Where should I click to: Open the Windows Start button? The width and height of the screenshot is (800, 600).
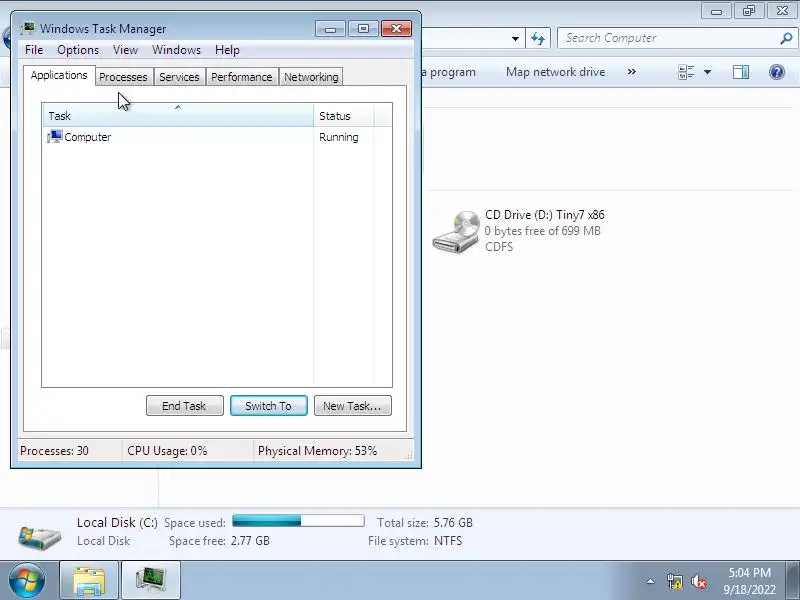(x=27, y=581)
